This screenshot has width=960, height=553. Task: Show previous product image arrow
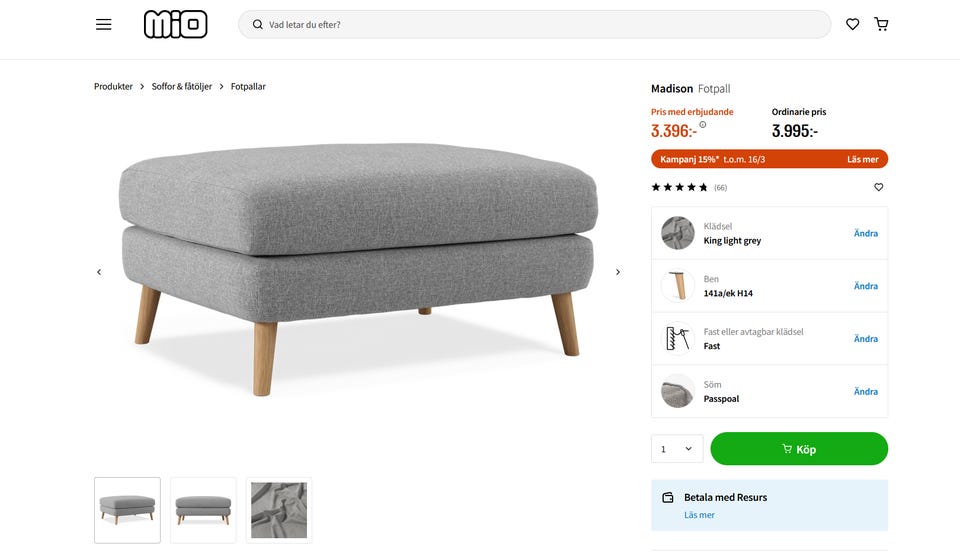[99, 272]
